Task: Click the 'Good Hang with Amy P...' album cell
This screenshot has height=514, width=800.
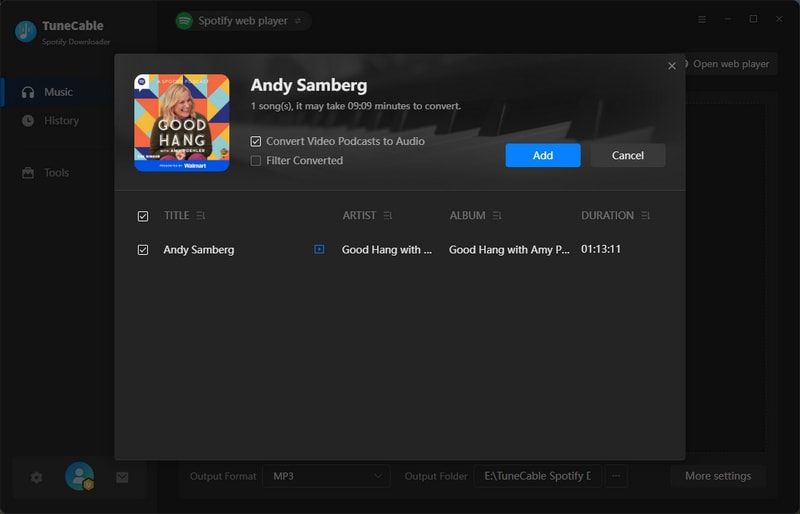Action: pyautogui.click(x=509, y=250)
